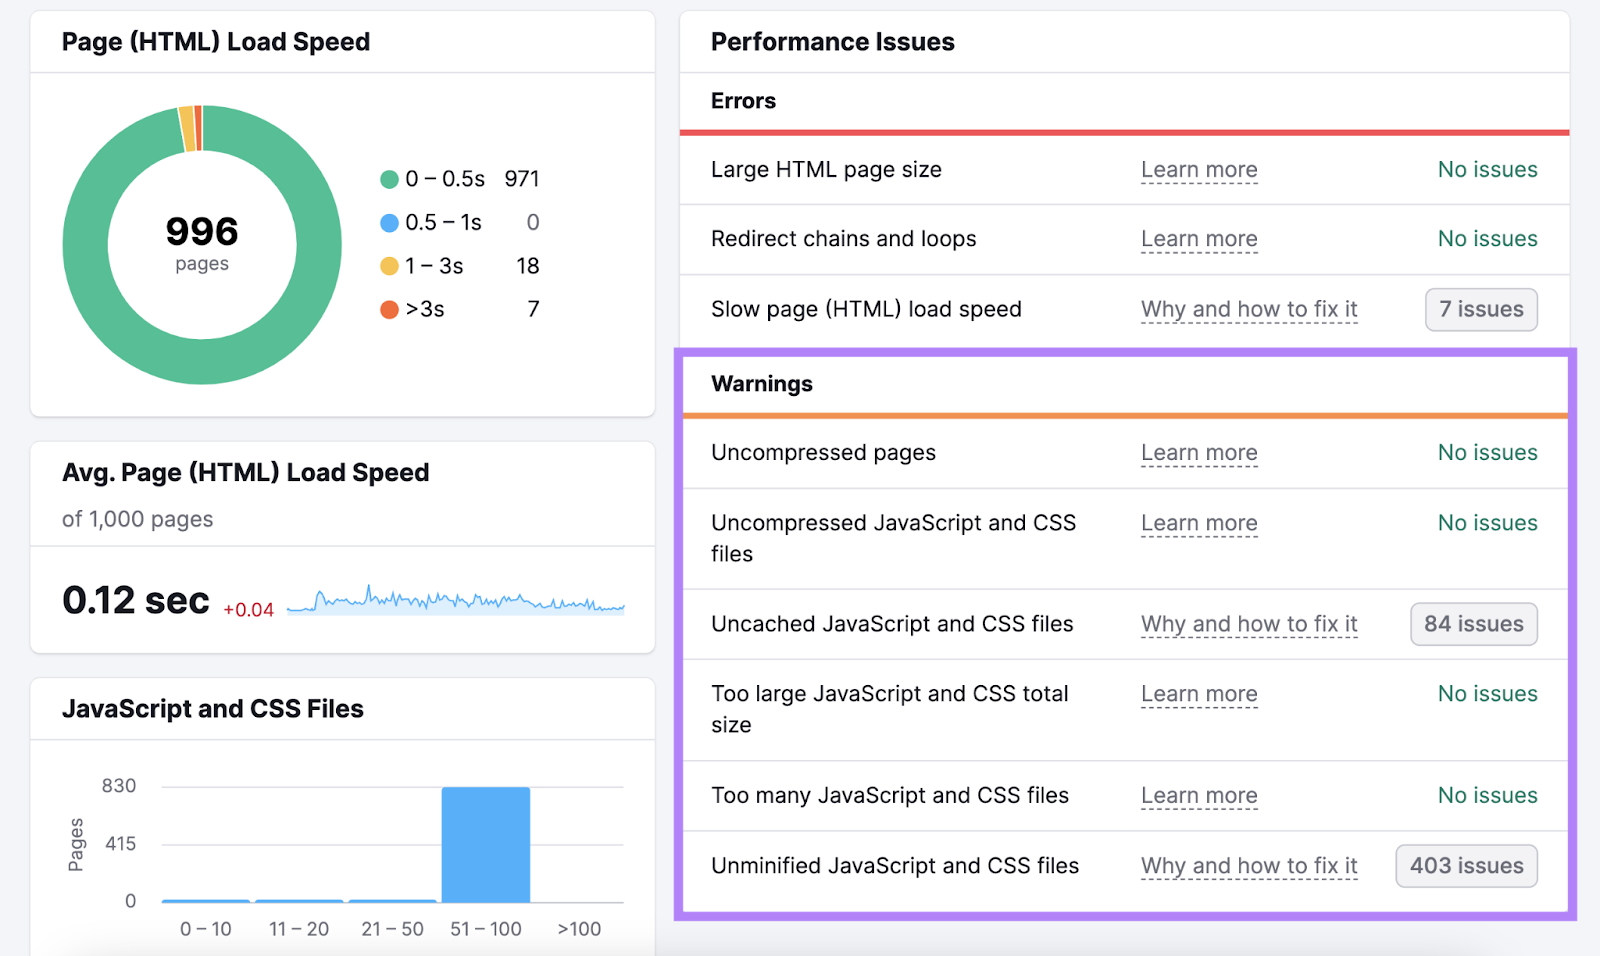Screen dimensions: 1600x956
Task: Click the 996 pages donut chart center
Action: (x=202, y=243)
